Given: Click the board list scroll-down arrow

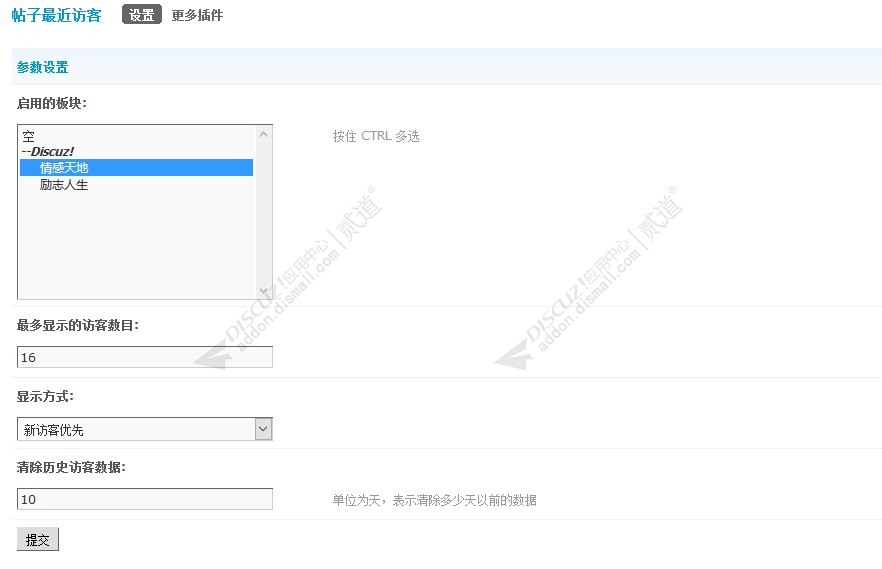Looking at the screenshot, I should pyautogui.click(x=263, y=291).
